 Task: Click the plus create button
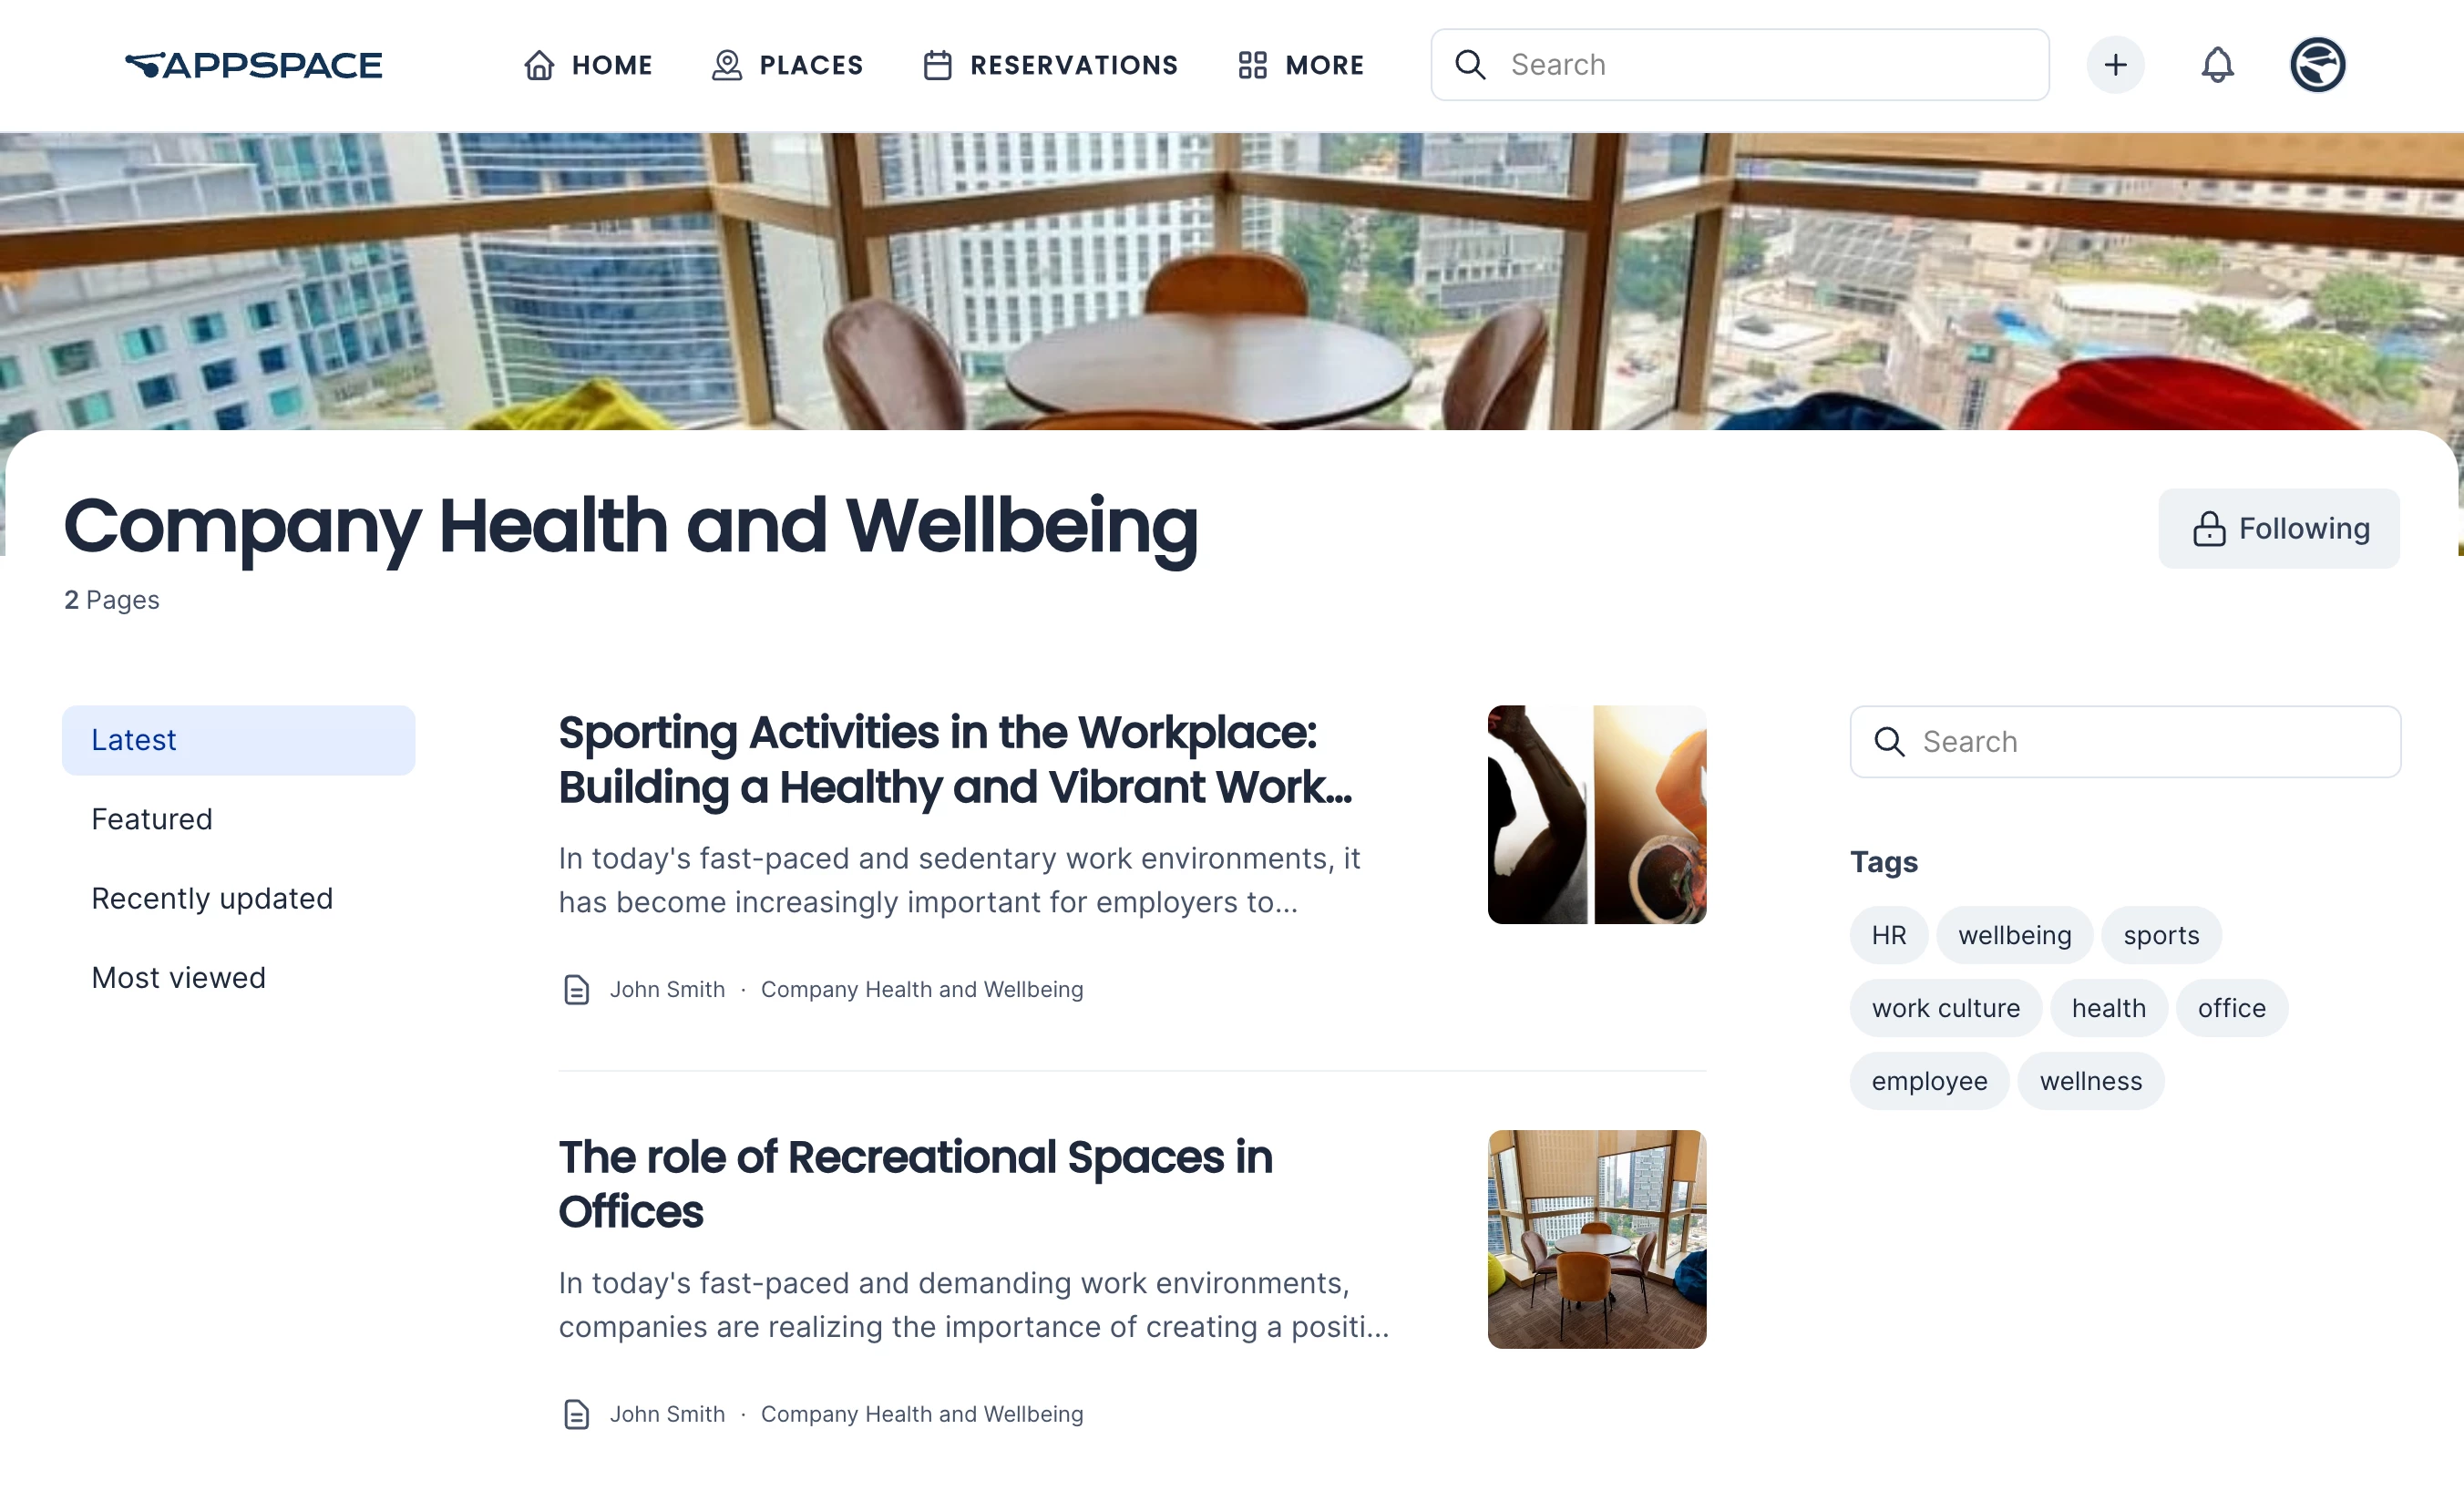(2115, 65)
